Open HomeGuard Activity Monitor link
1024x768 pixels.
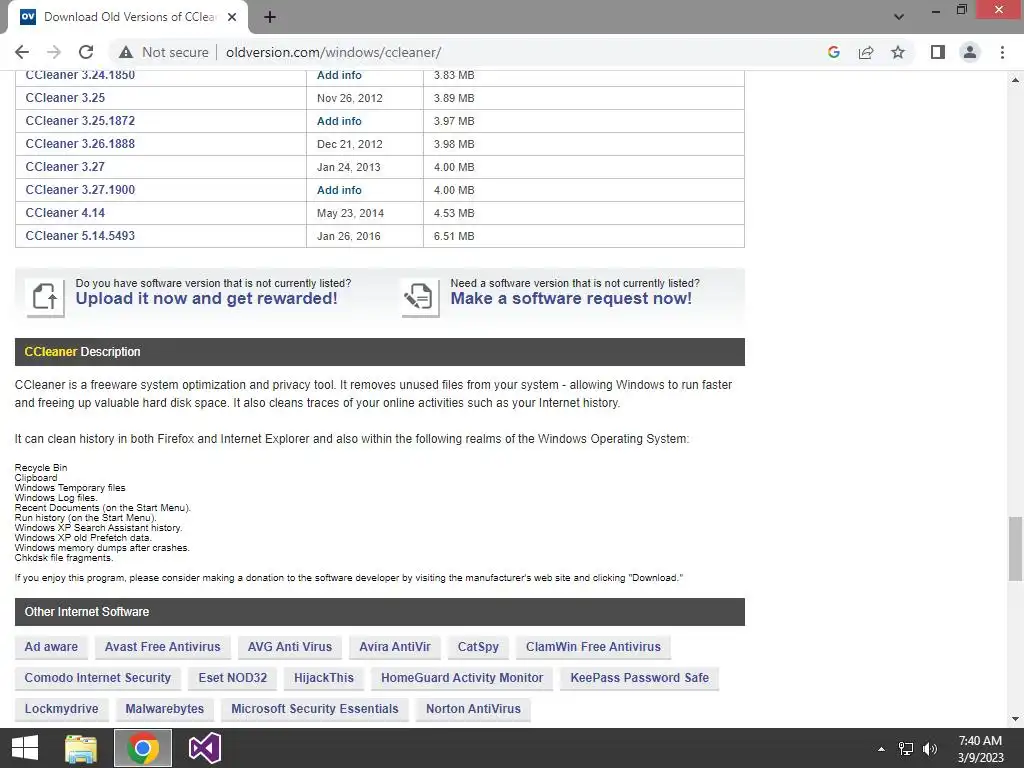coord(462,678)
